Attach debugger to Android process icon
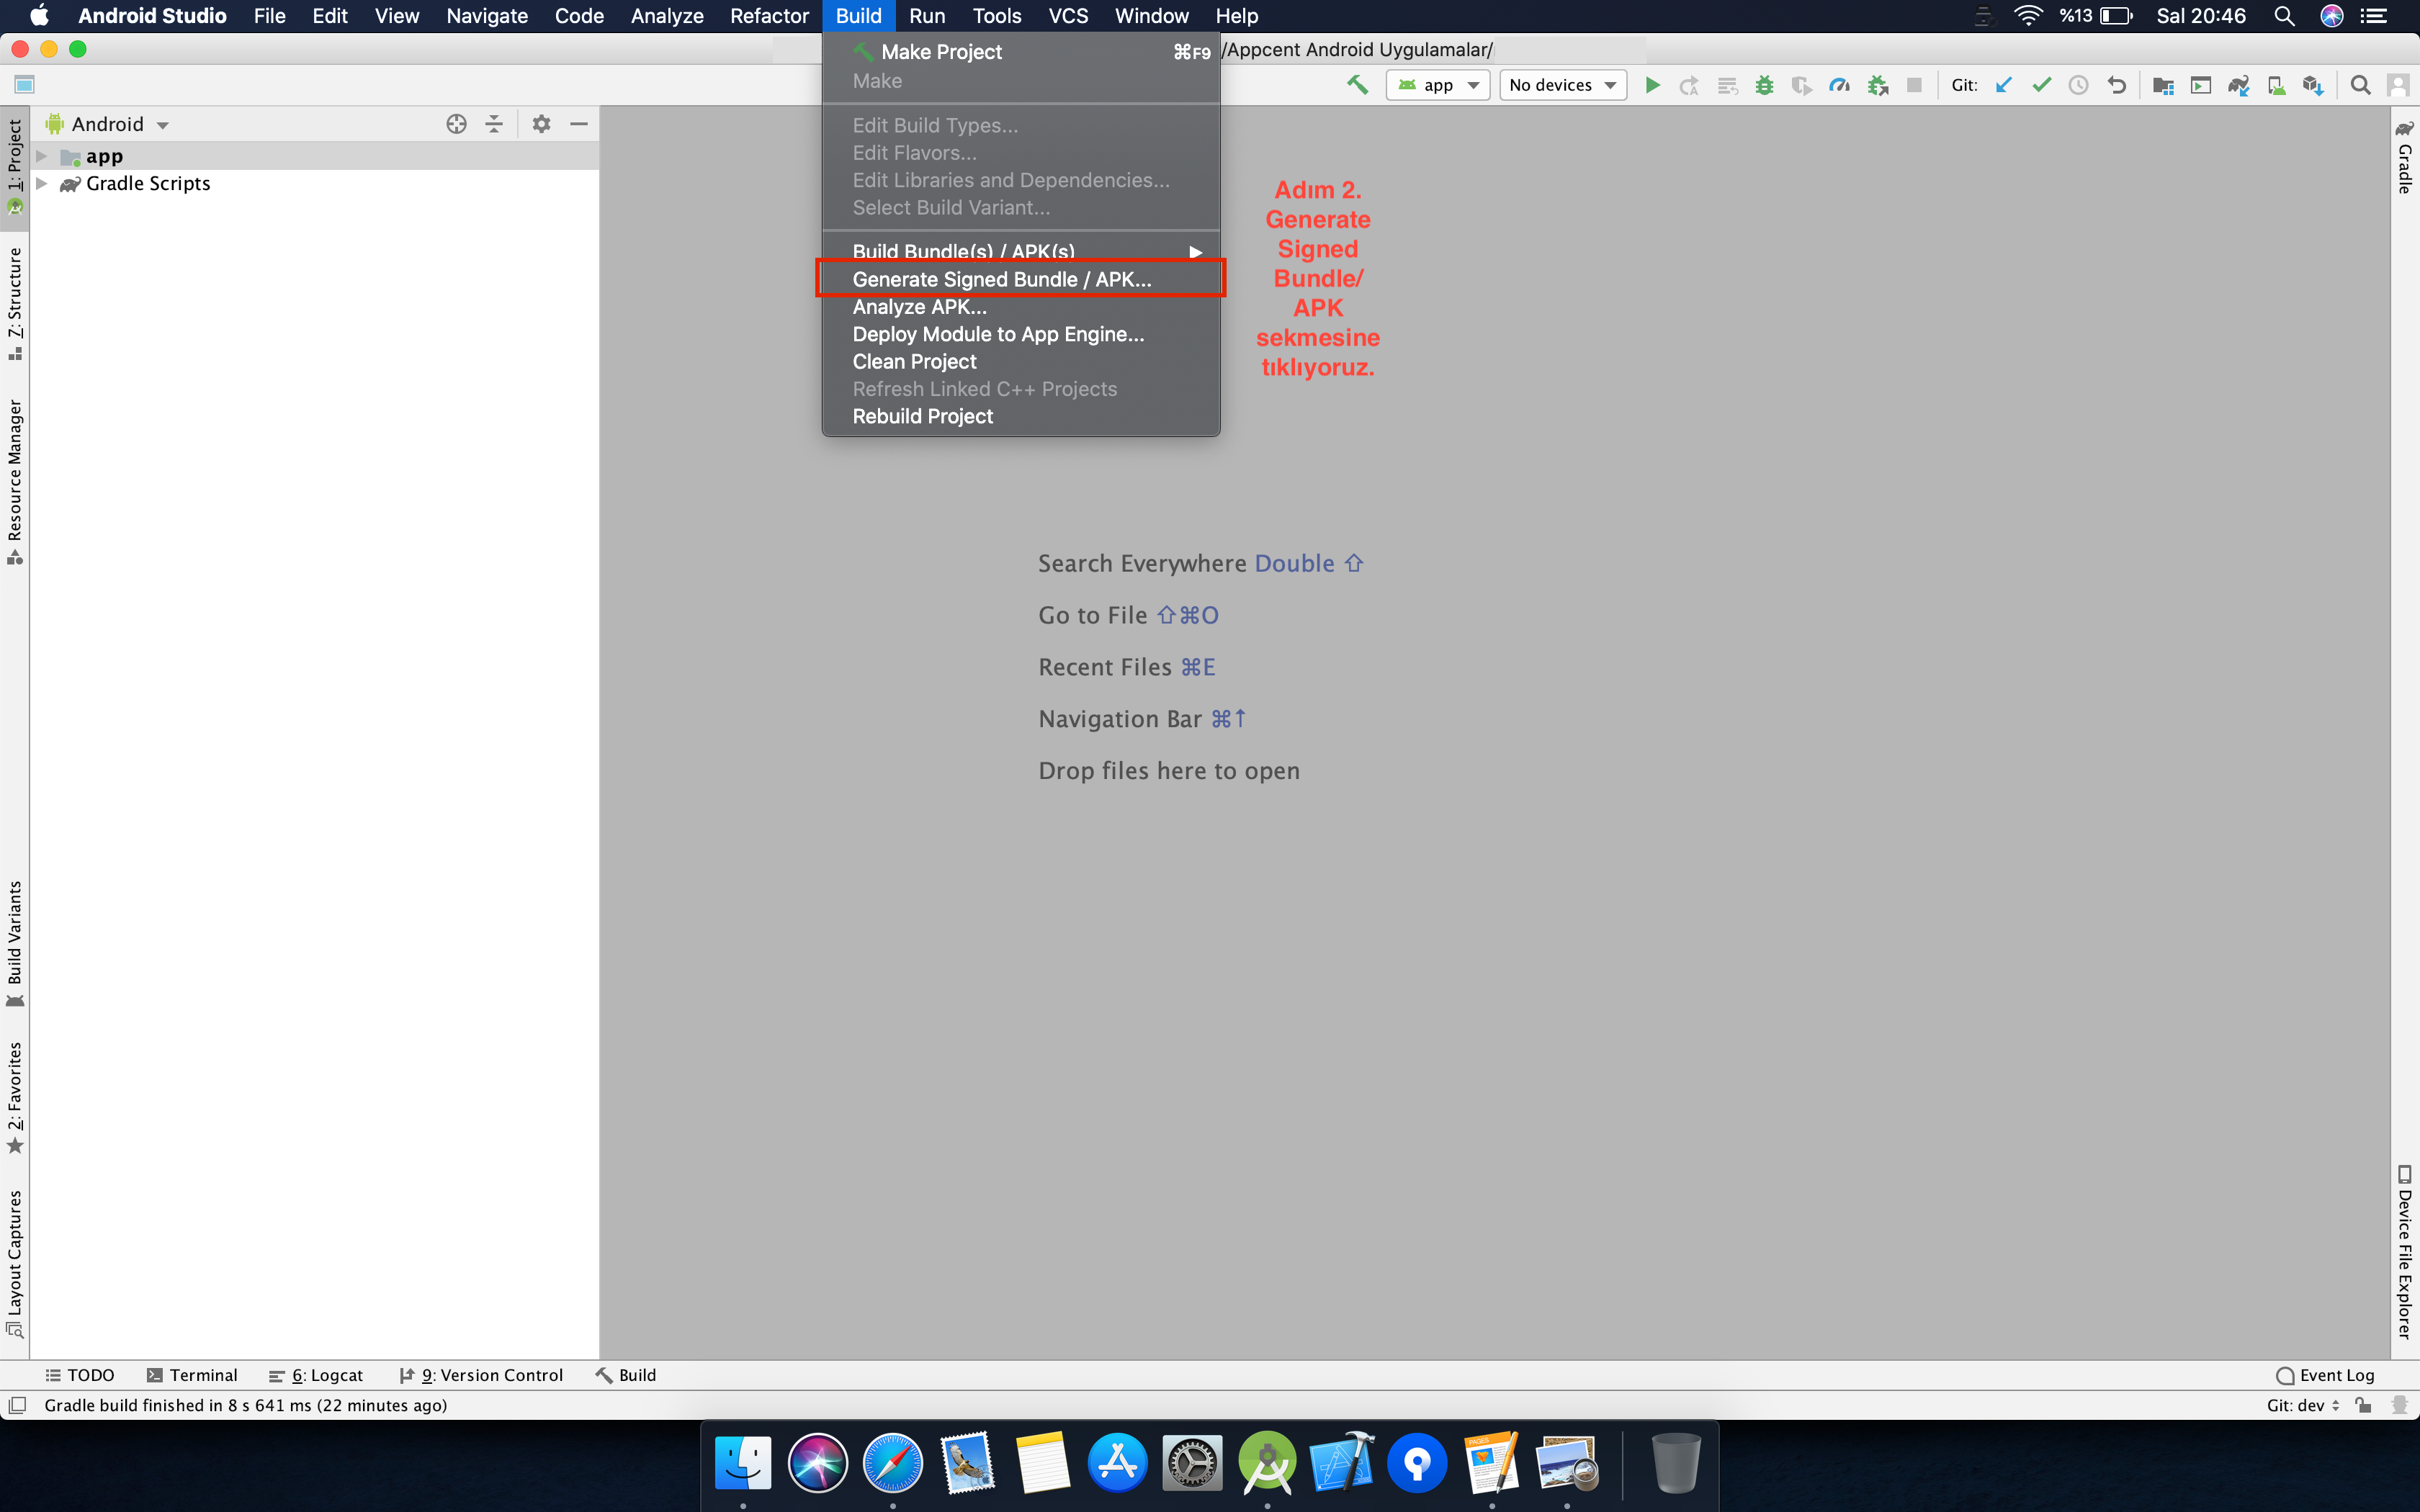2420x1512 pixels. click(1877, 85)
